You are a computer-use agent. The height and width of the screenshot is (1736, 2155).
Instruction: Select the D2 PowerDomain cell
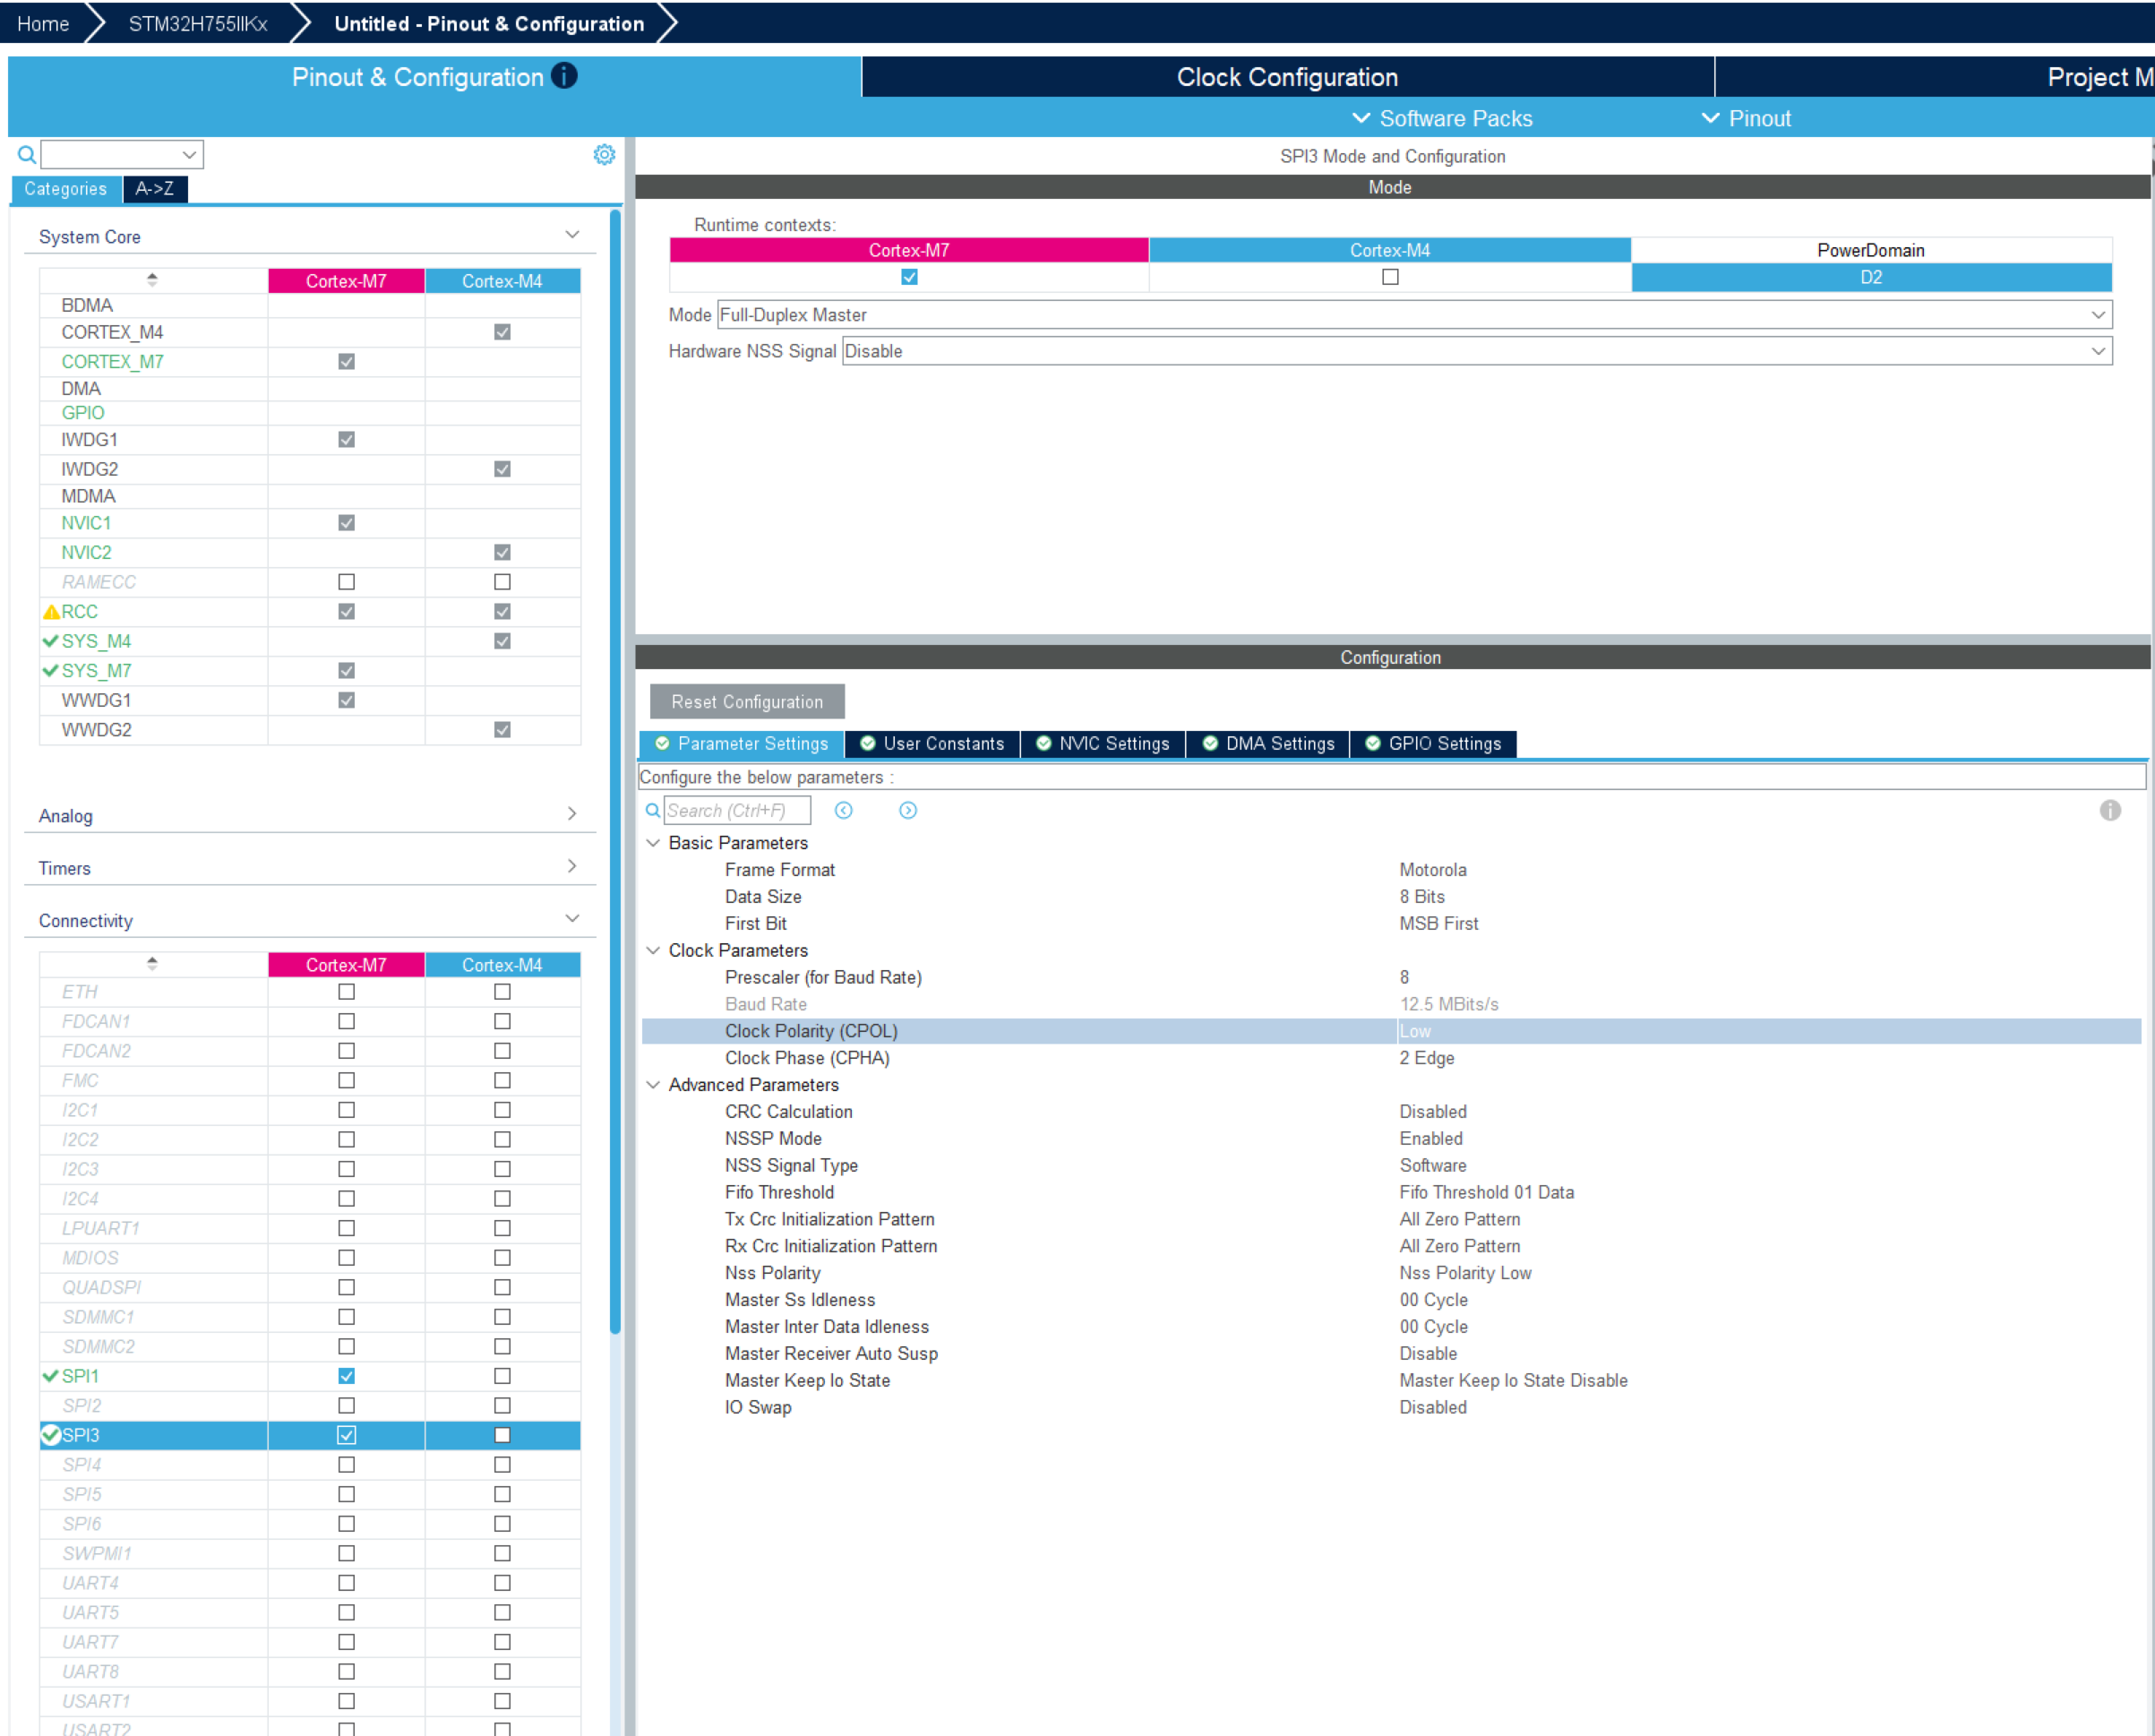[1871, 277]
